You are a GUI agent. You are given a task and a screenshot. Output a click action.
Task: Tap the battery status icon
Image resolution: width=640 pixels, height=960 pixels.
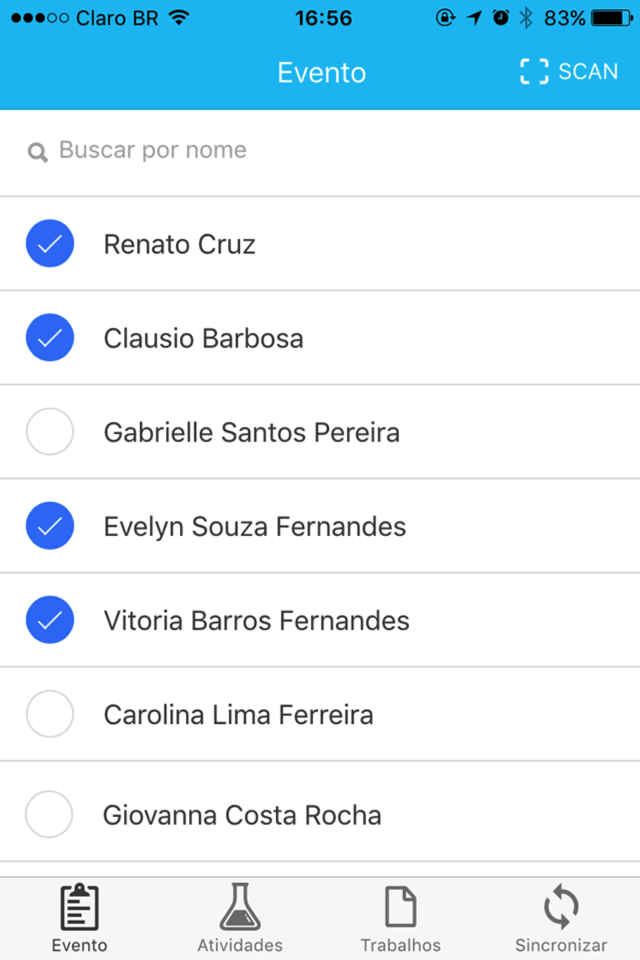pos(611,18)
